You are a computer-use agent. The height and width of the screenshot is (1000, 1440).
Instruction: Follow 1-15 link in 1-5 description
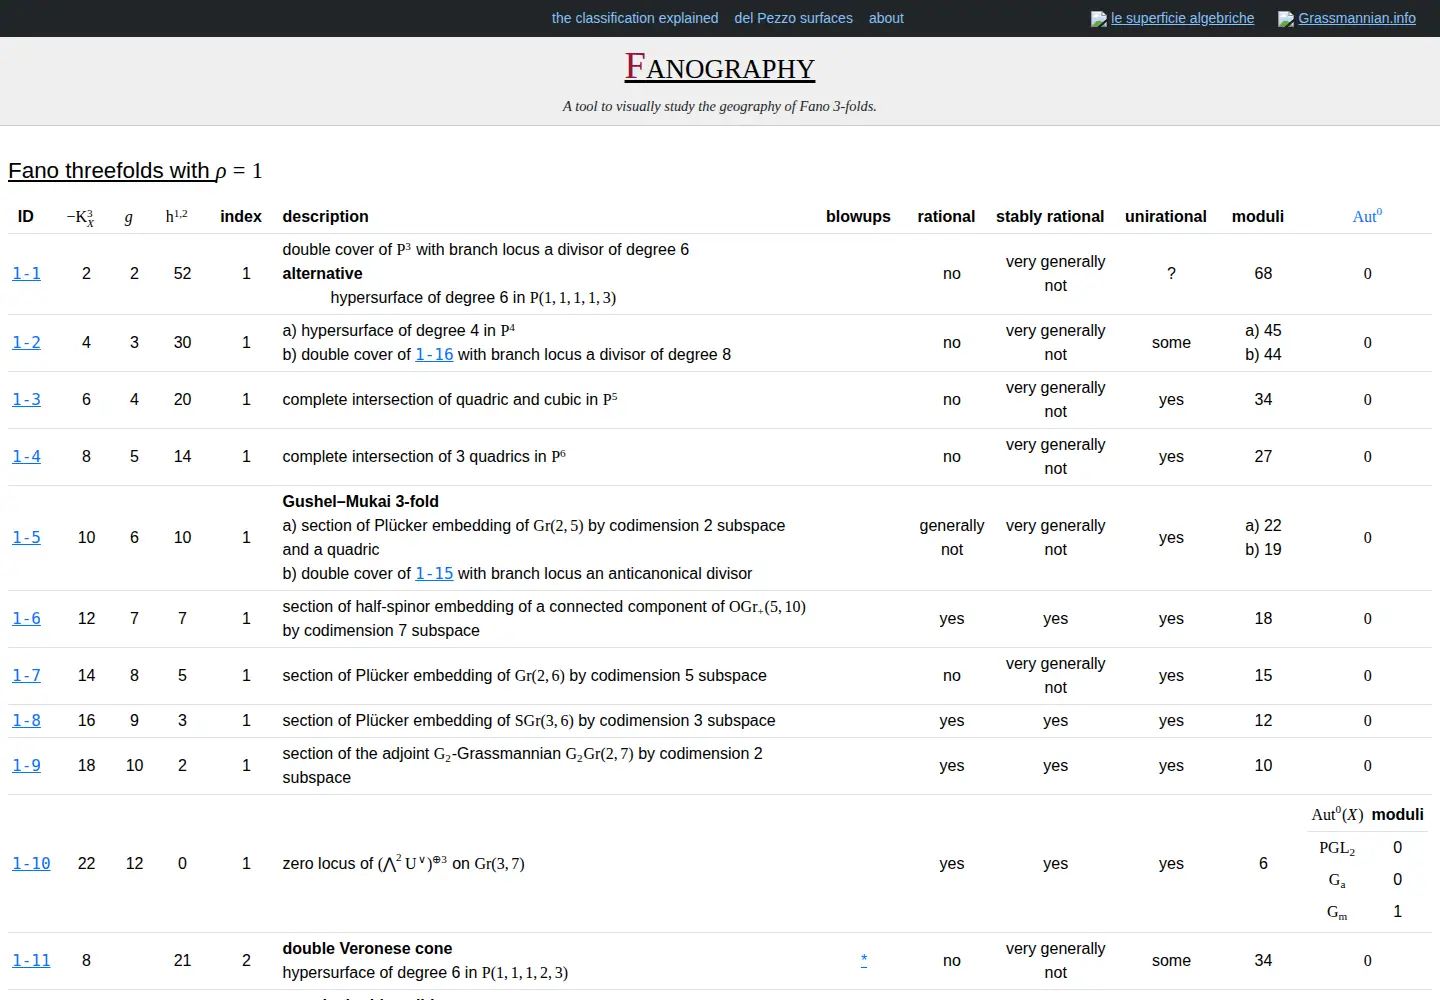pos(434,573)
